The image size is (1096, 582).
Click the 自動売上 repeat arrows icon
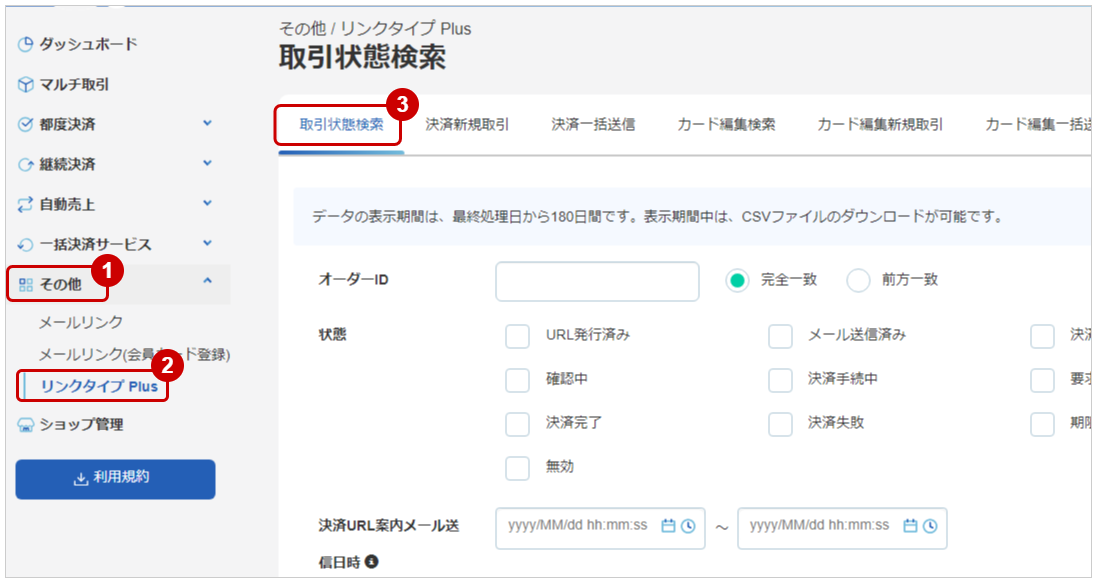pyautogui.click(x=25, y=205)
